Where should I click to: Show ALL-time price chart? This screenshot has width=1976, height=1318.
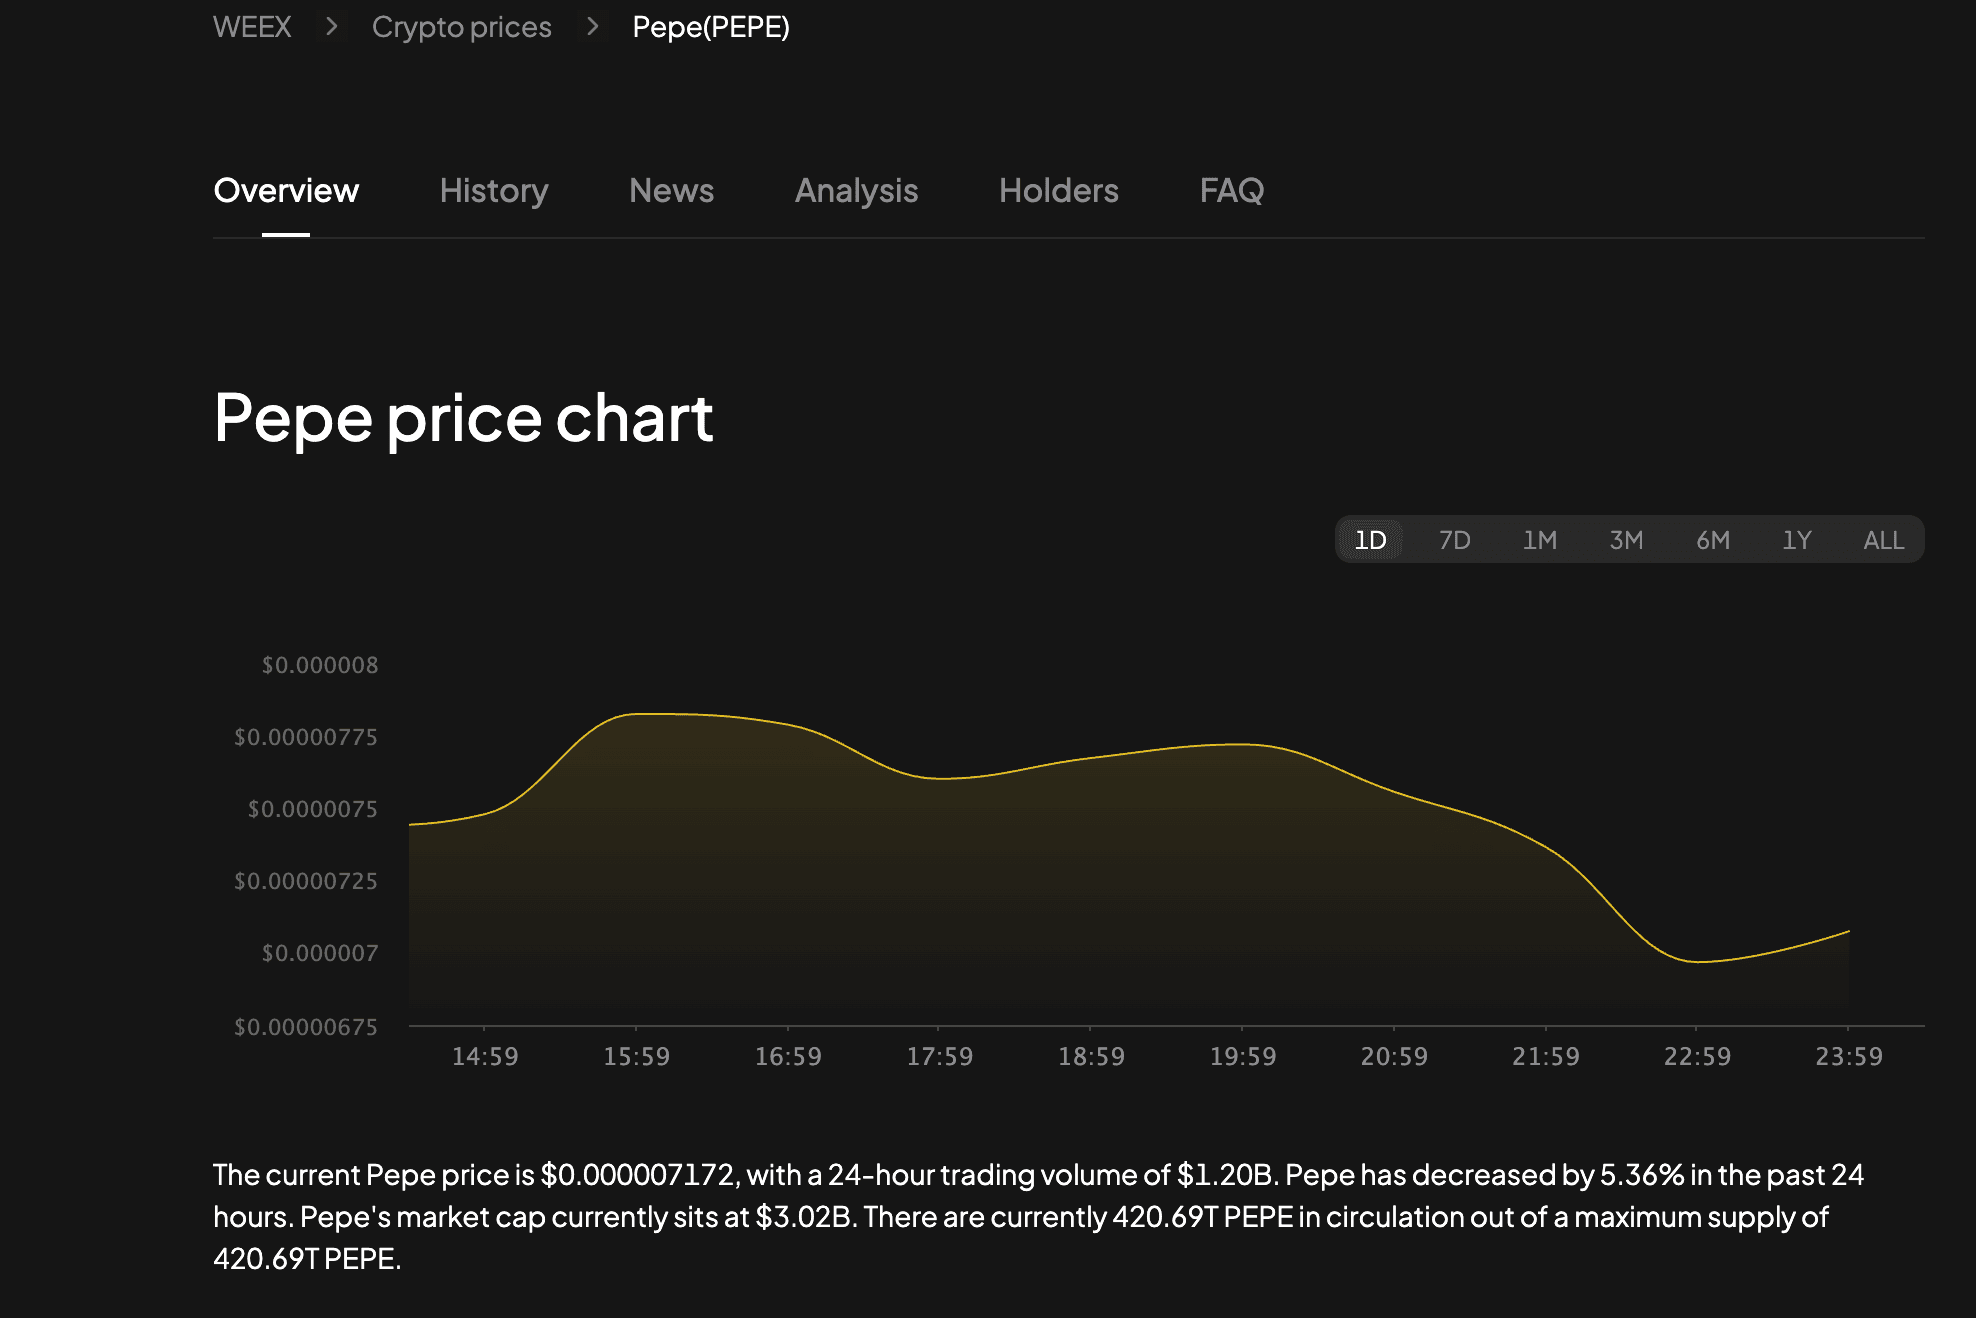click(1884, 540)
